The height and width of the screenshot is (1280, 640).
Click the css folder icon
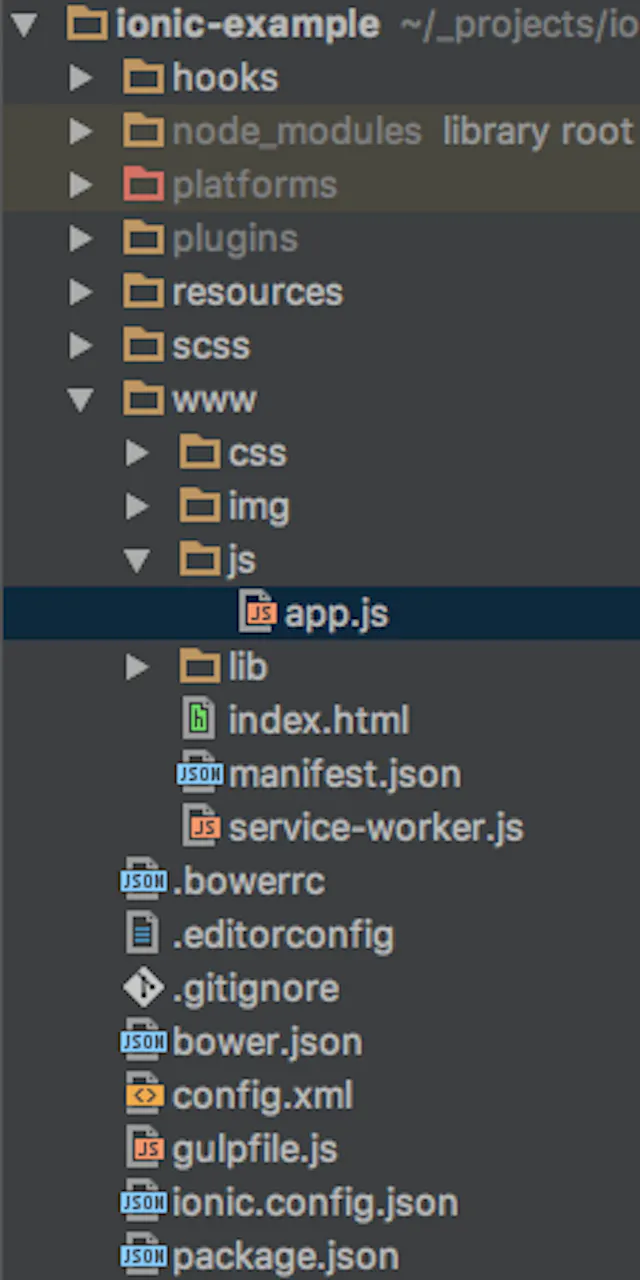click(201, 452)
